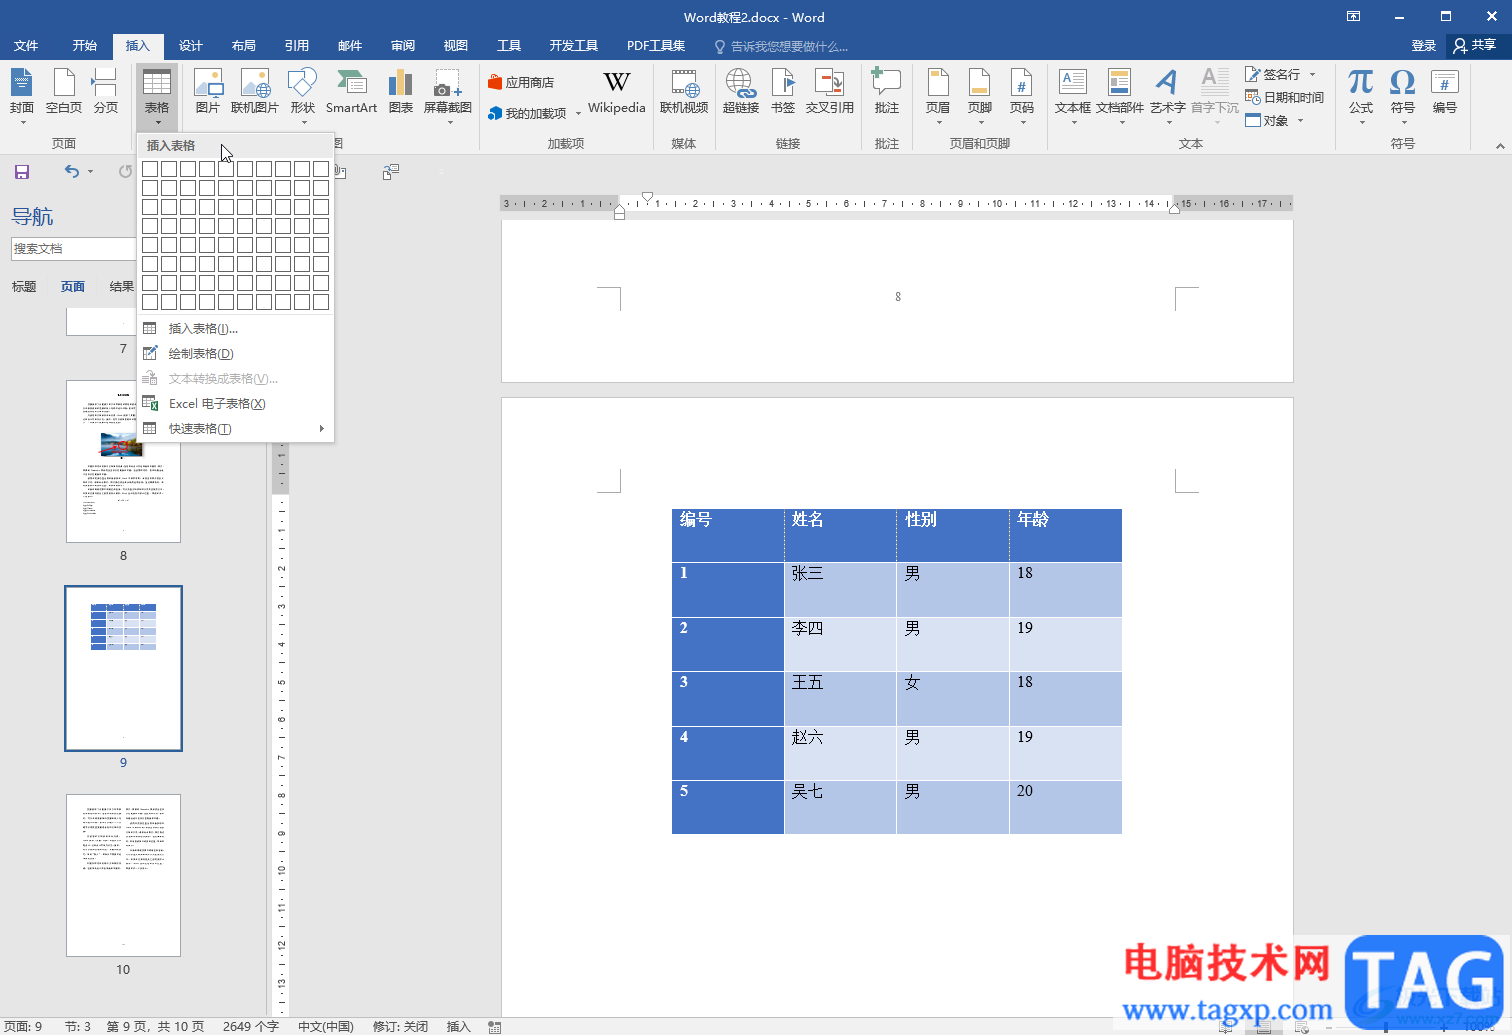
Task: Click the Search document (搜索文档) field
Action: click(x=73, y=248)
